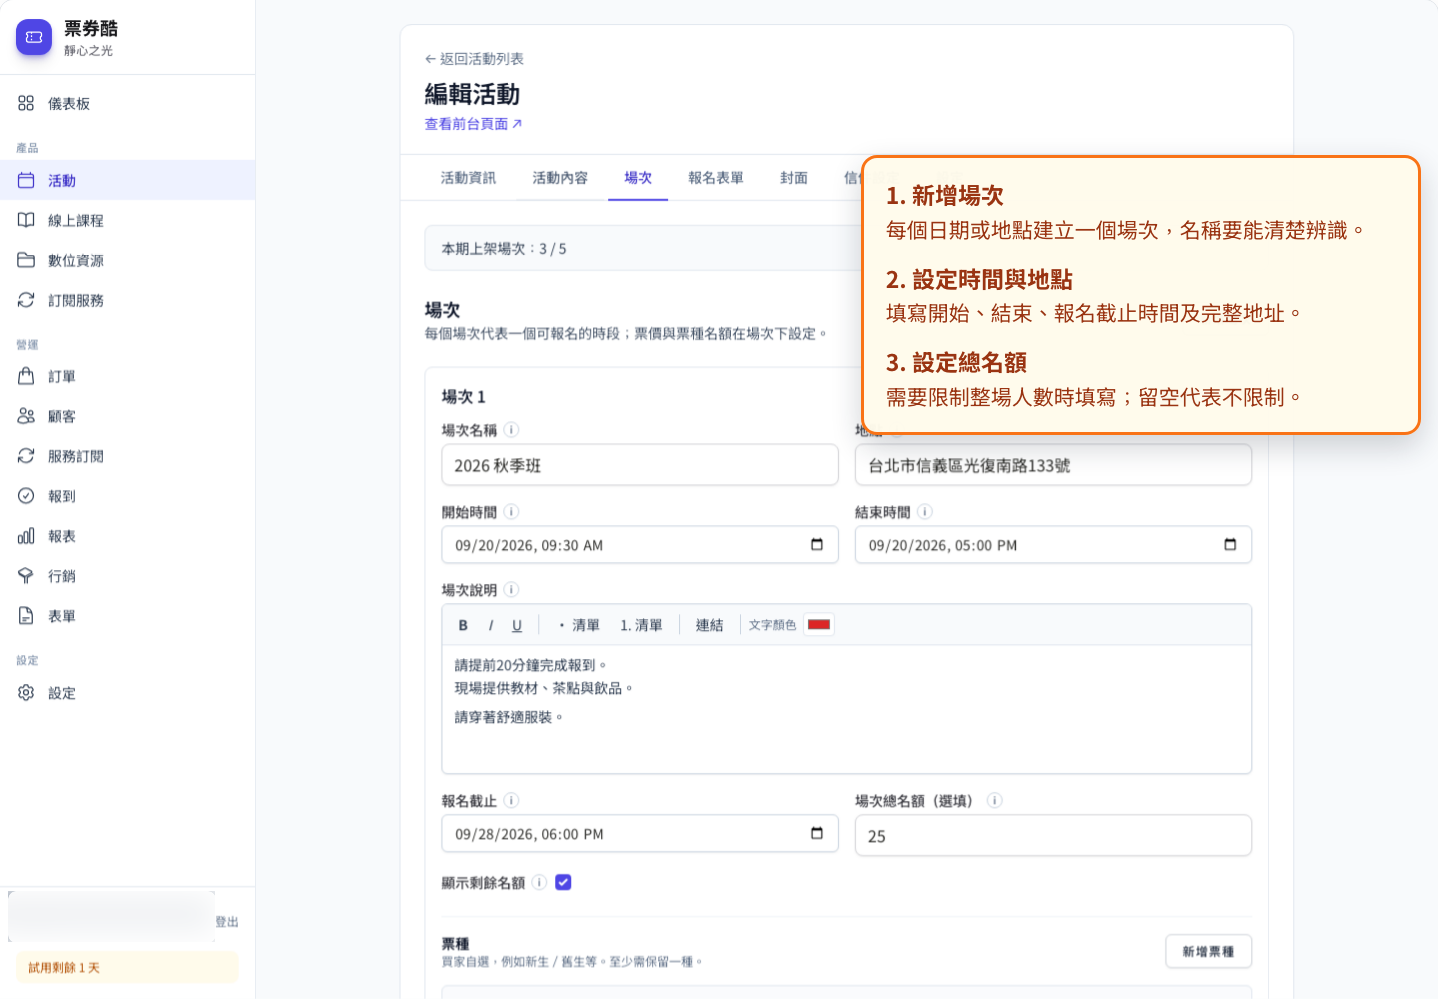The height and width of the screenshot is (999, 1438).
Task: Click the 試用剩餘 1 天 banner
Action: [127, 967]
